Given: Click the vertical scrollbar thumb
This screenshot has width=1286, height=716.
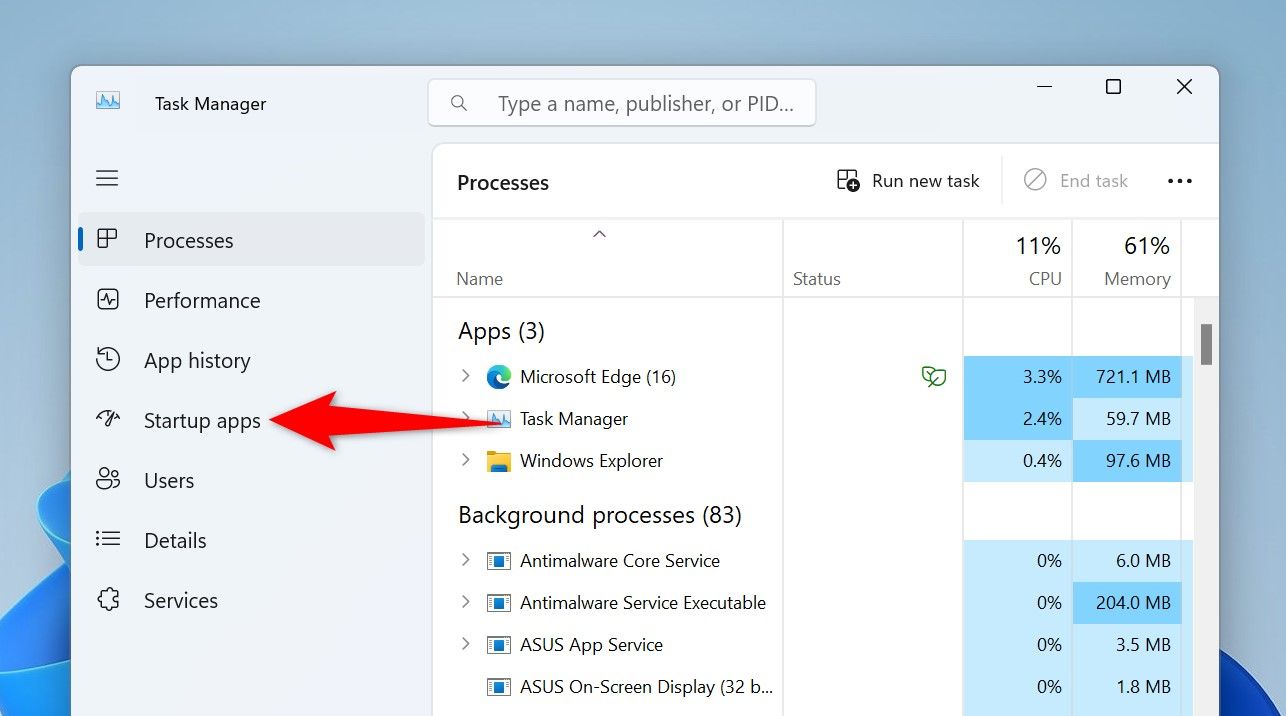Looking at the screenshot, I should (x=1206, y=344).
